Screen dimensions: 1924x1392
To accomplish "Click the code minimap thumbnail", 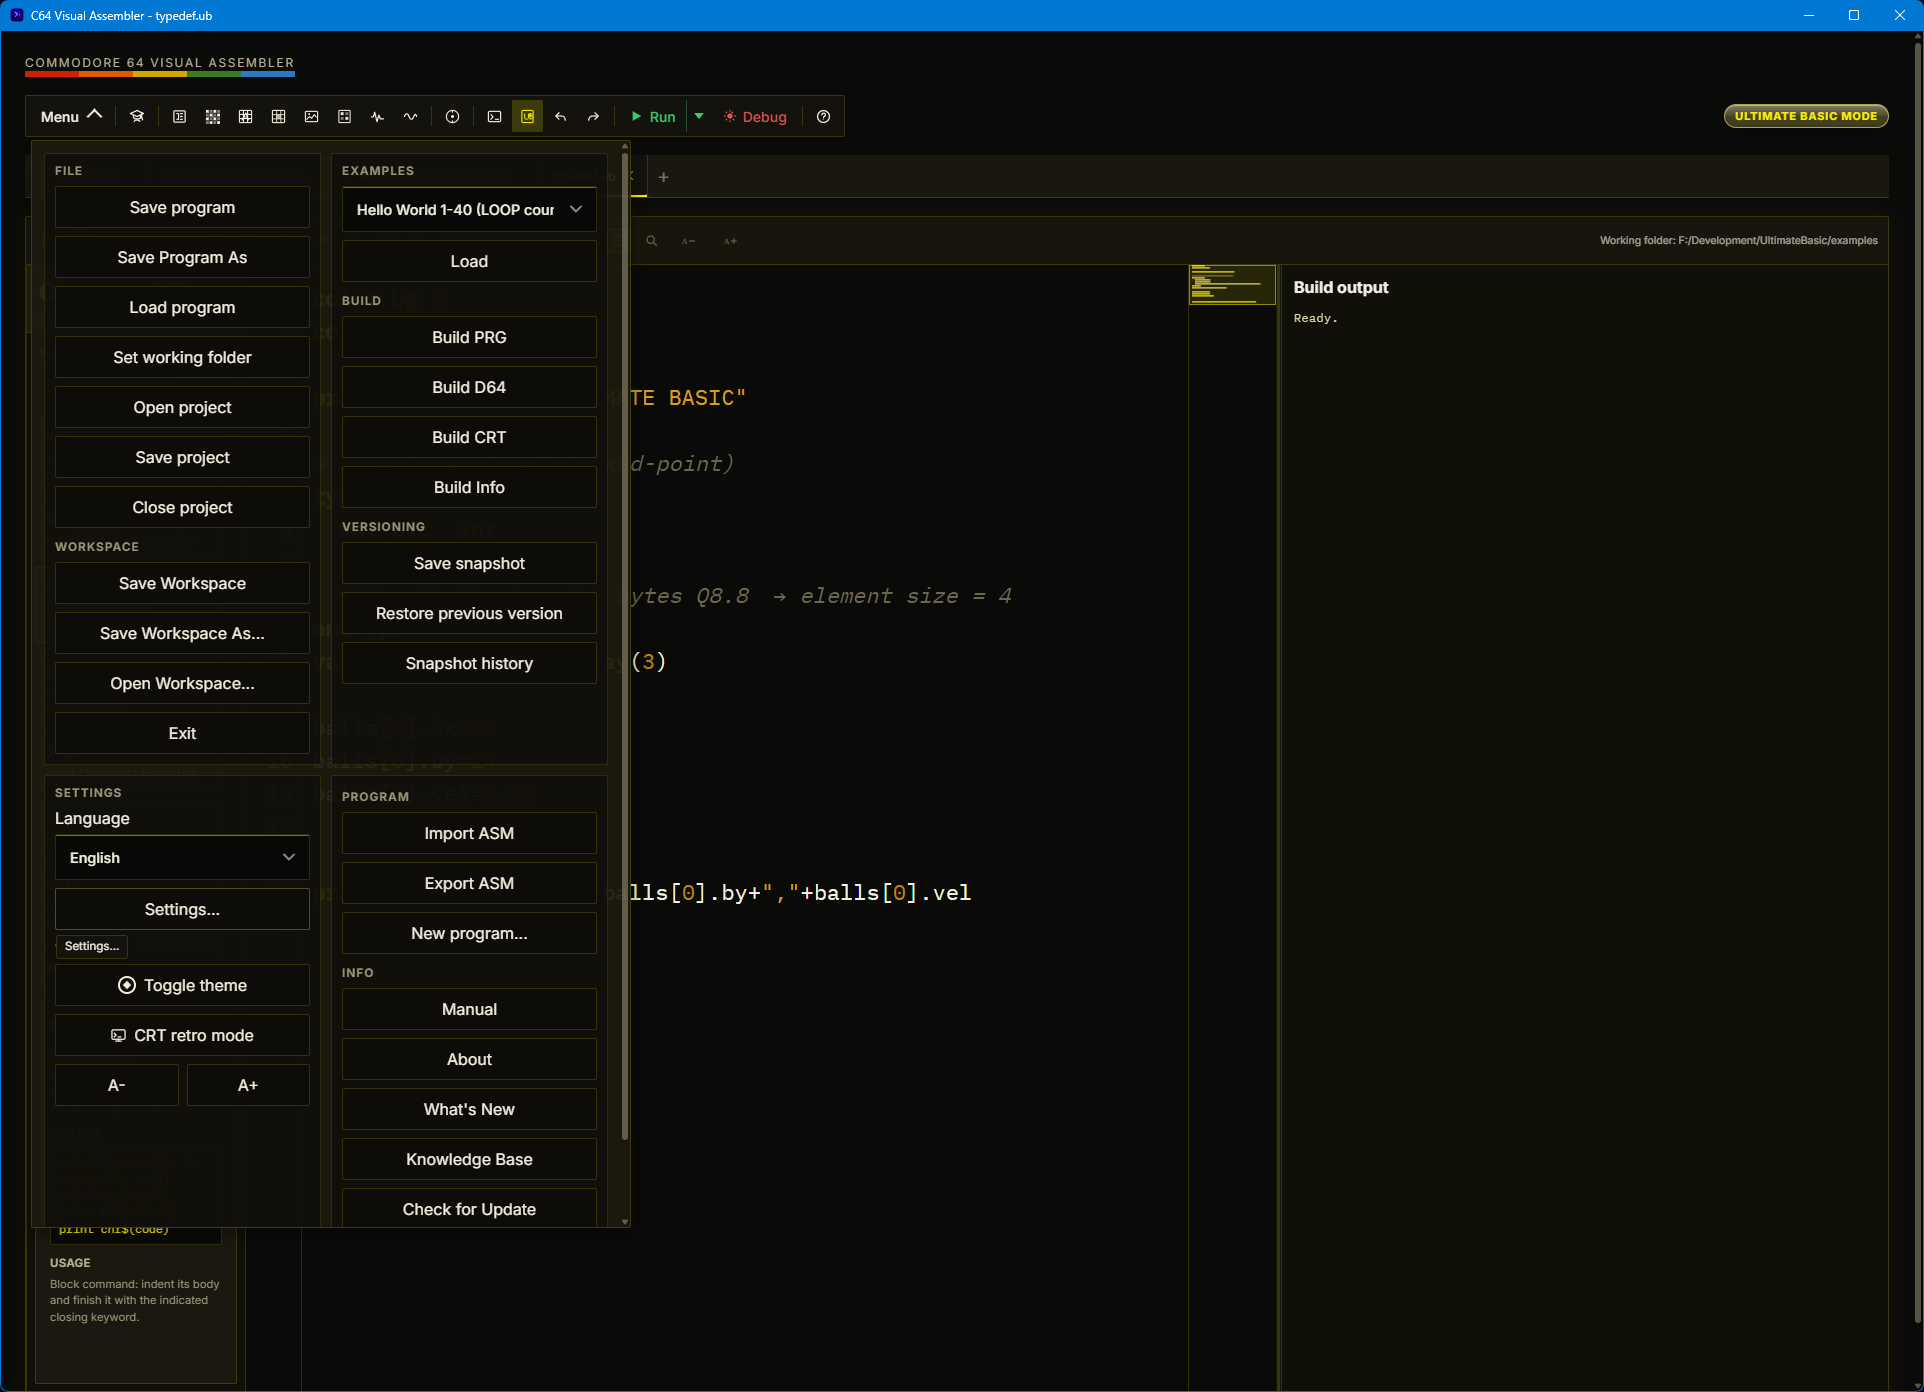I will [x=1232, y=284].
